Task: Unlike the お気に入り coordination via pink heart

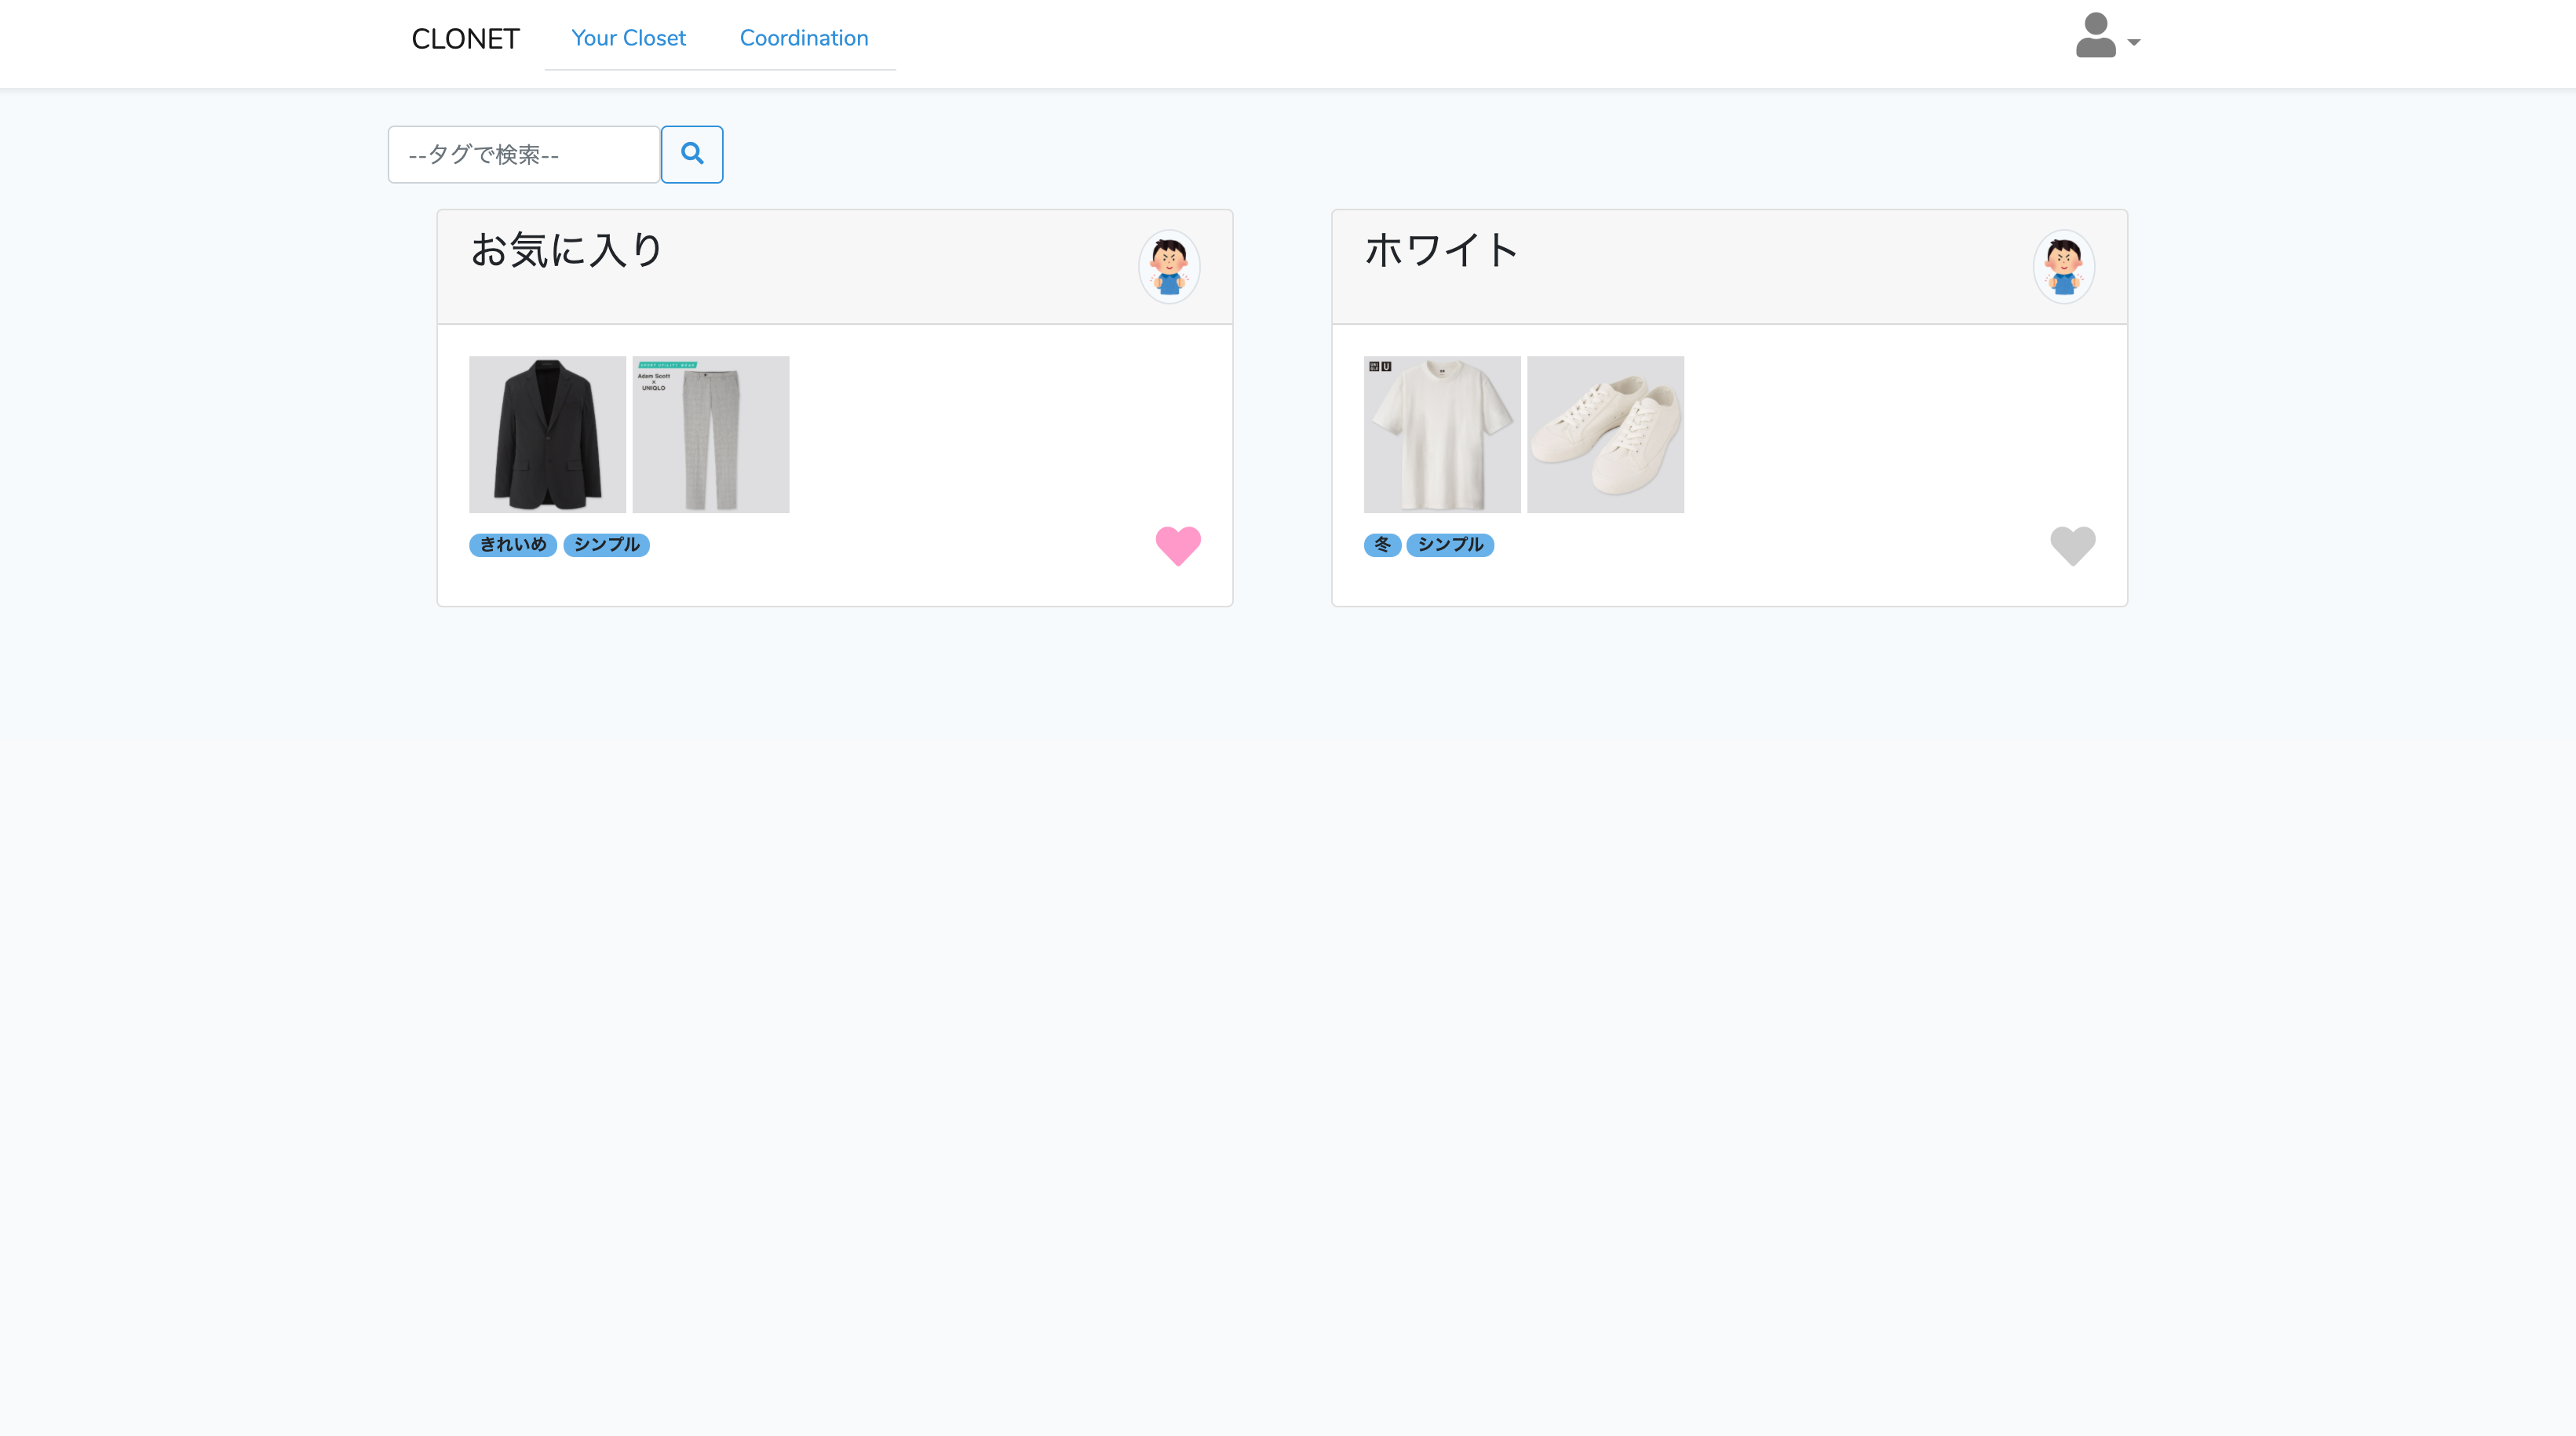Action: pyautogui.click(x=1179, y=546)
